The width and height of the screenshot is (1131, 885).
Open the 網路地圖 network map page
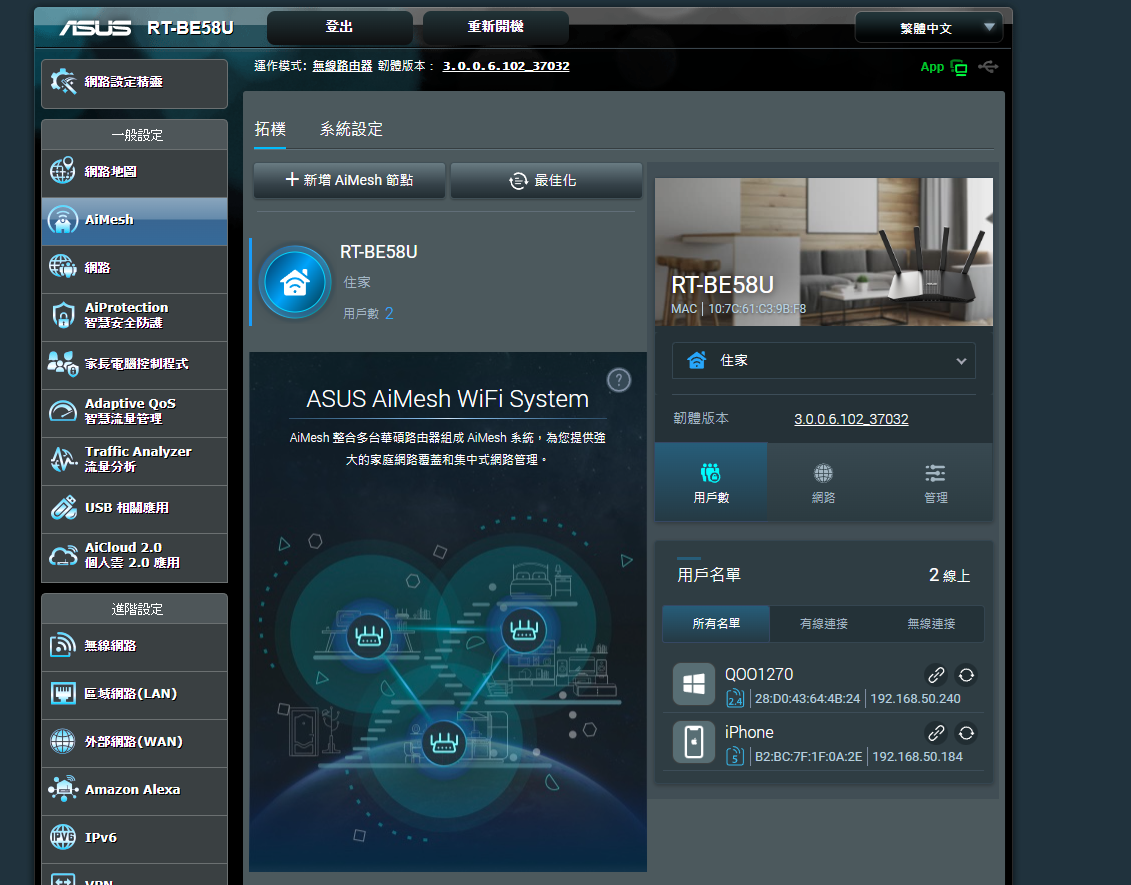tap(134, 172)
